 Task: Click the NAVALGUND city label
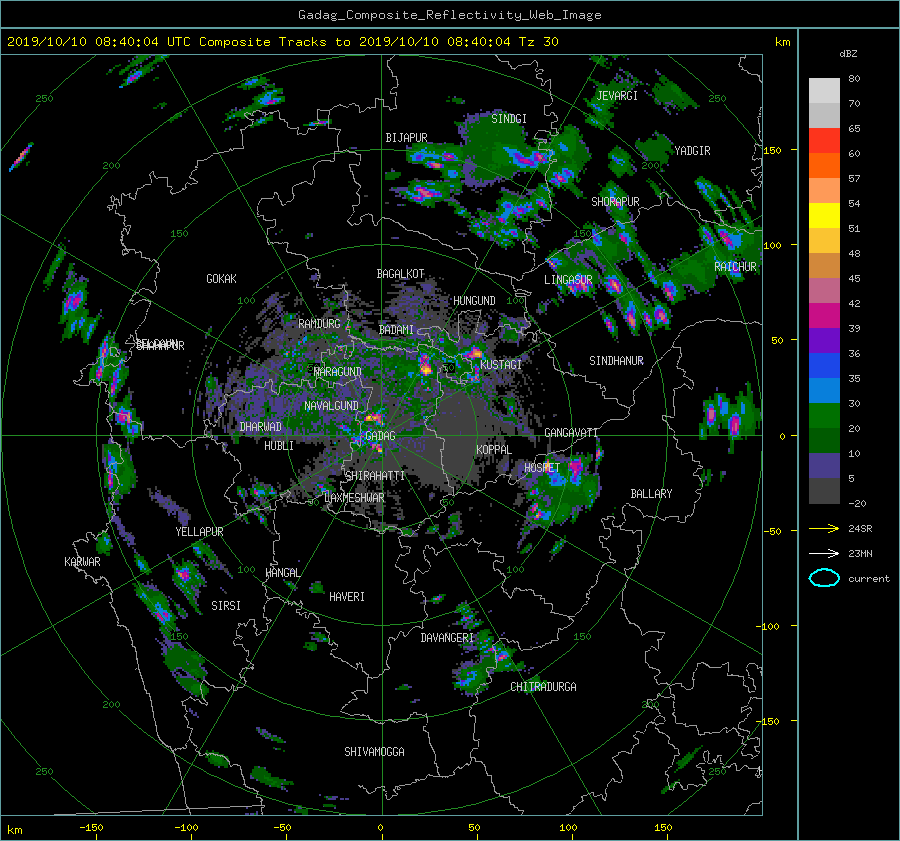tap(331, 406)
